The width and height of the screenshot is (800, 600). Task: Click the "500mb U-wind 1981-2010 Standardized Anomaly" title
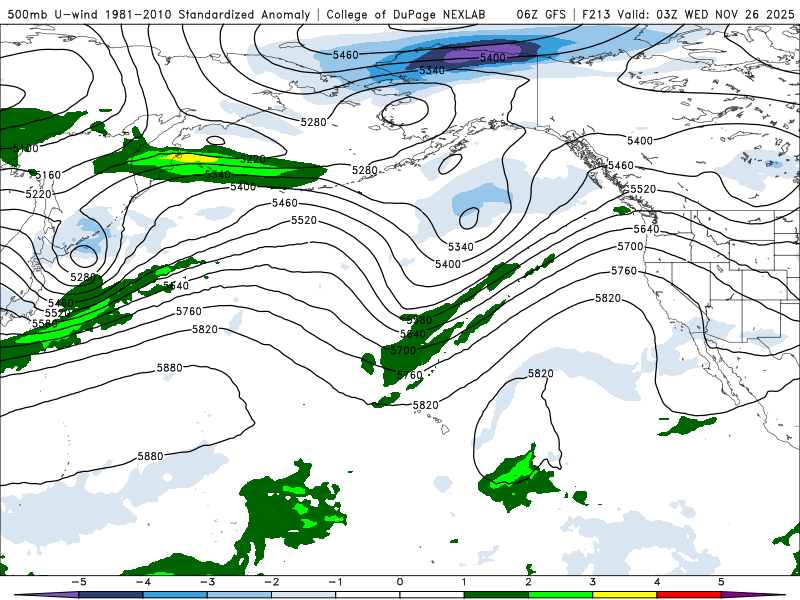tap(159, 14)
